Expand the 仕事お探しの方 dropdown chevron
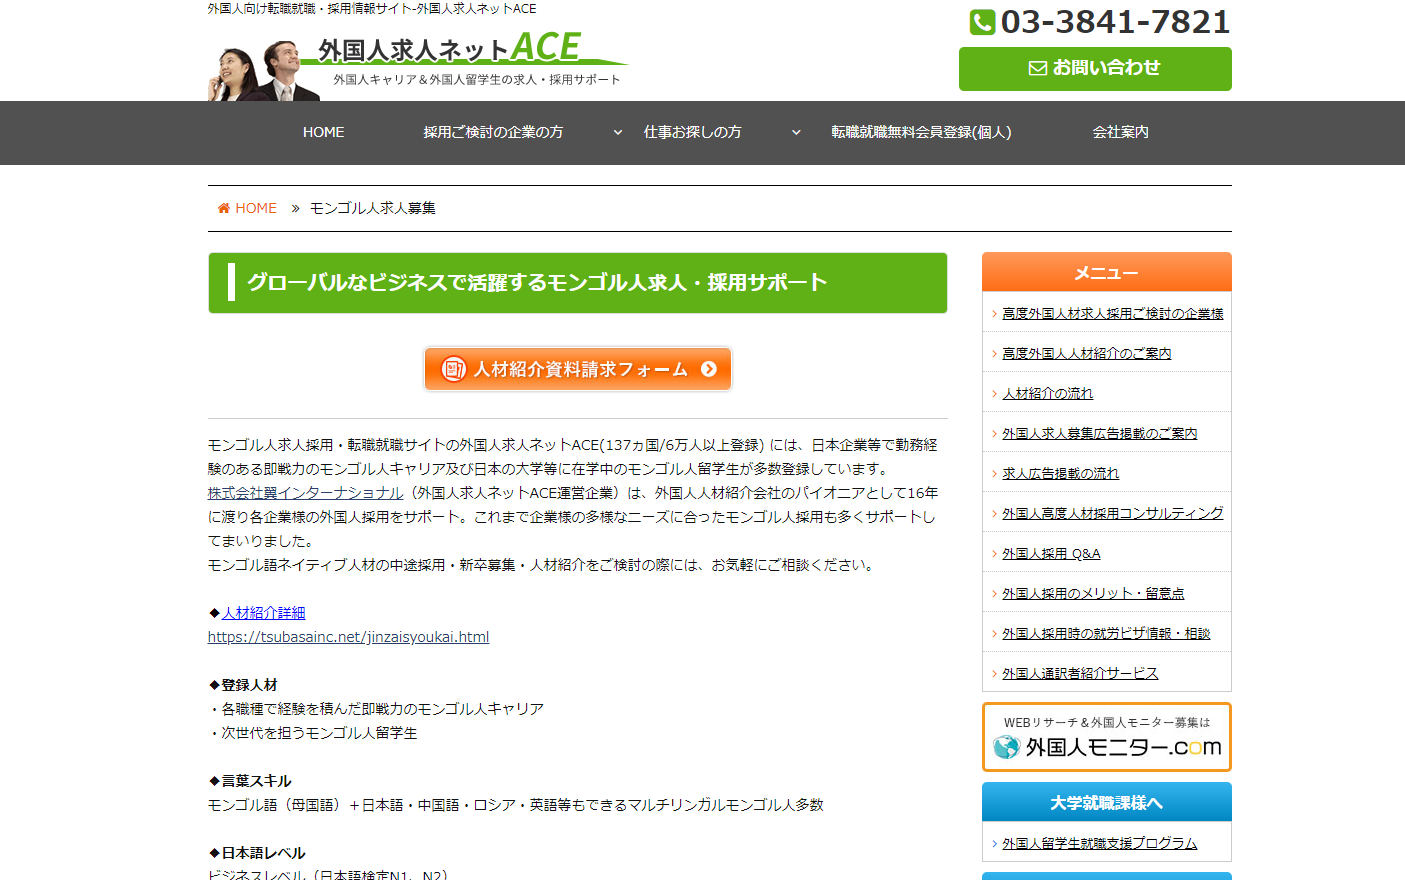This screenshot has width=1405, height=880. click(x=796, y=132)
